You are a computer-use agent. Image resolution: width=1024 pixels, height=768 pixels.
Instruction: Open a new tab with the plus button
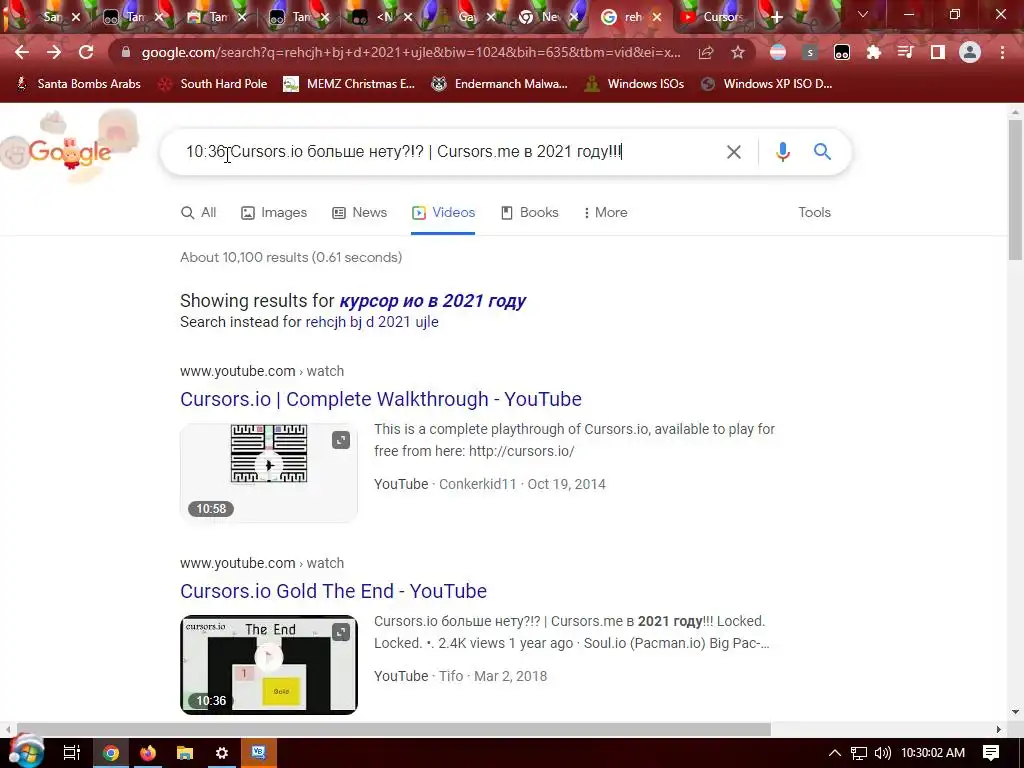tap(776, 17)
